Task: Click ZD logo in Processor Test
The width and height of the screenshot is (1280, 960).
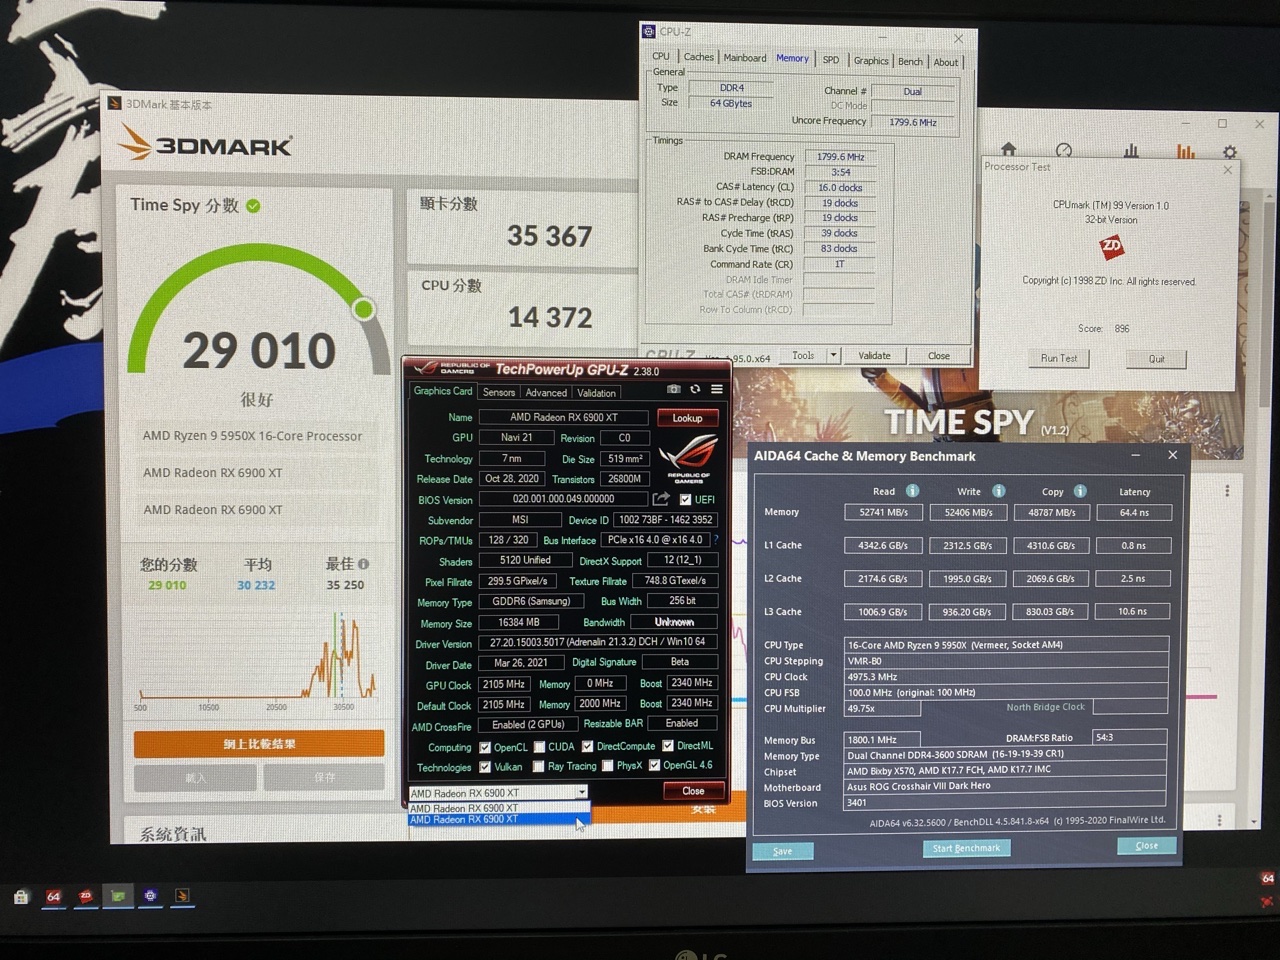Action: (x=1111, y=245)
